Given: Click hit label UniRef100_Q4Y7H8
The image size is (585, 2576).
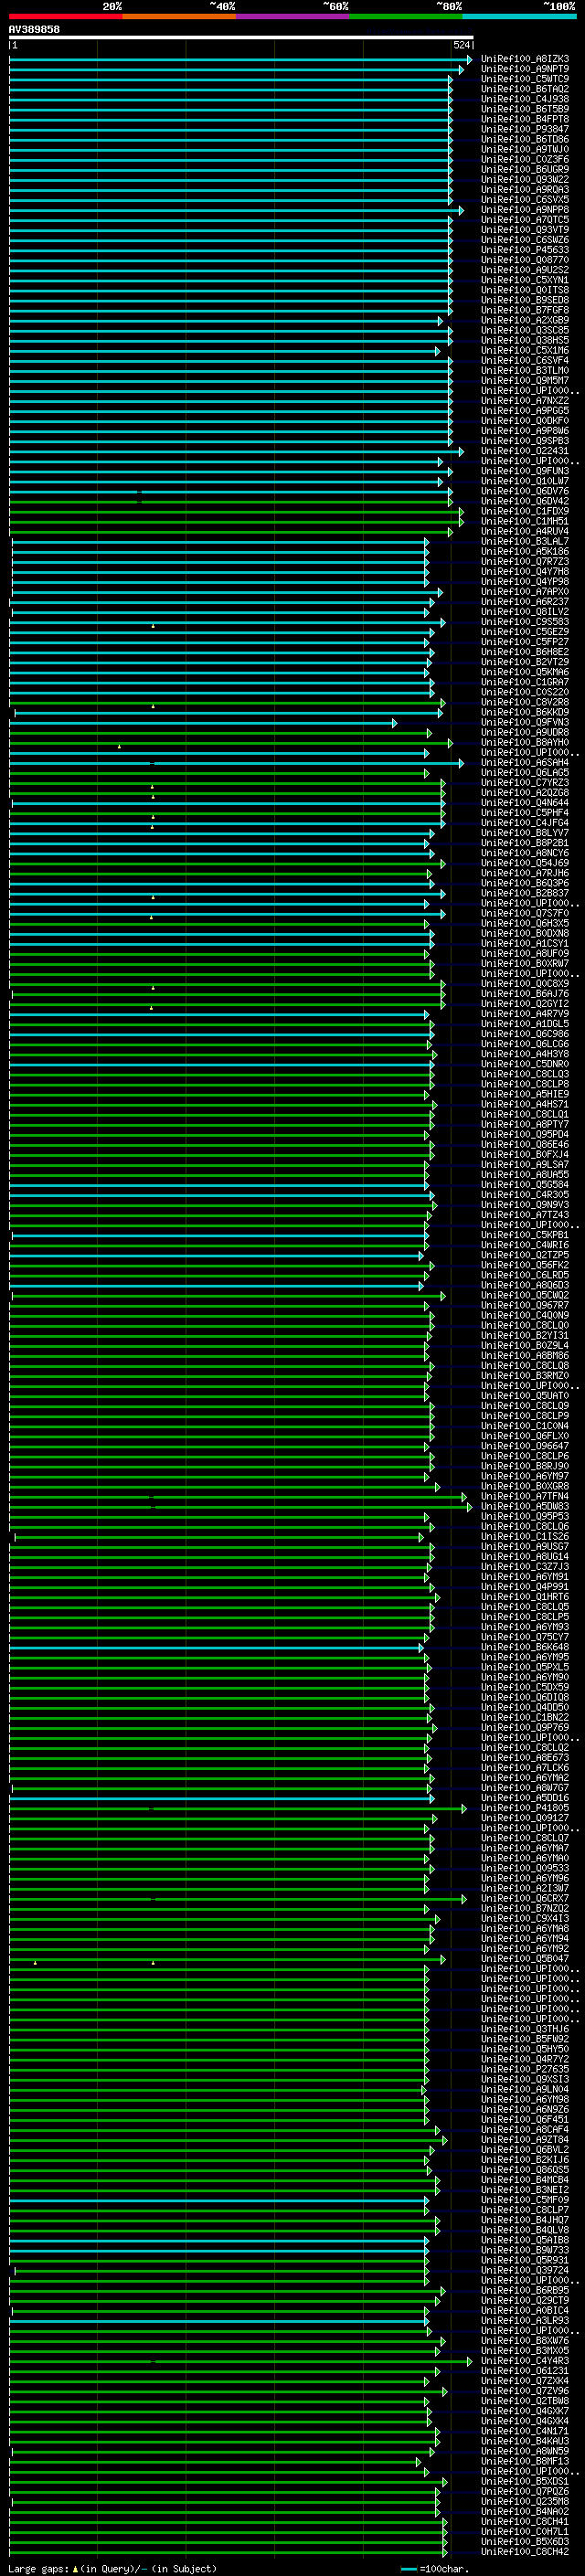Looking at the screenshot, I should (x=525, y=572).
